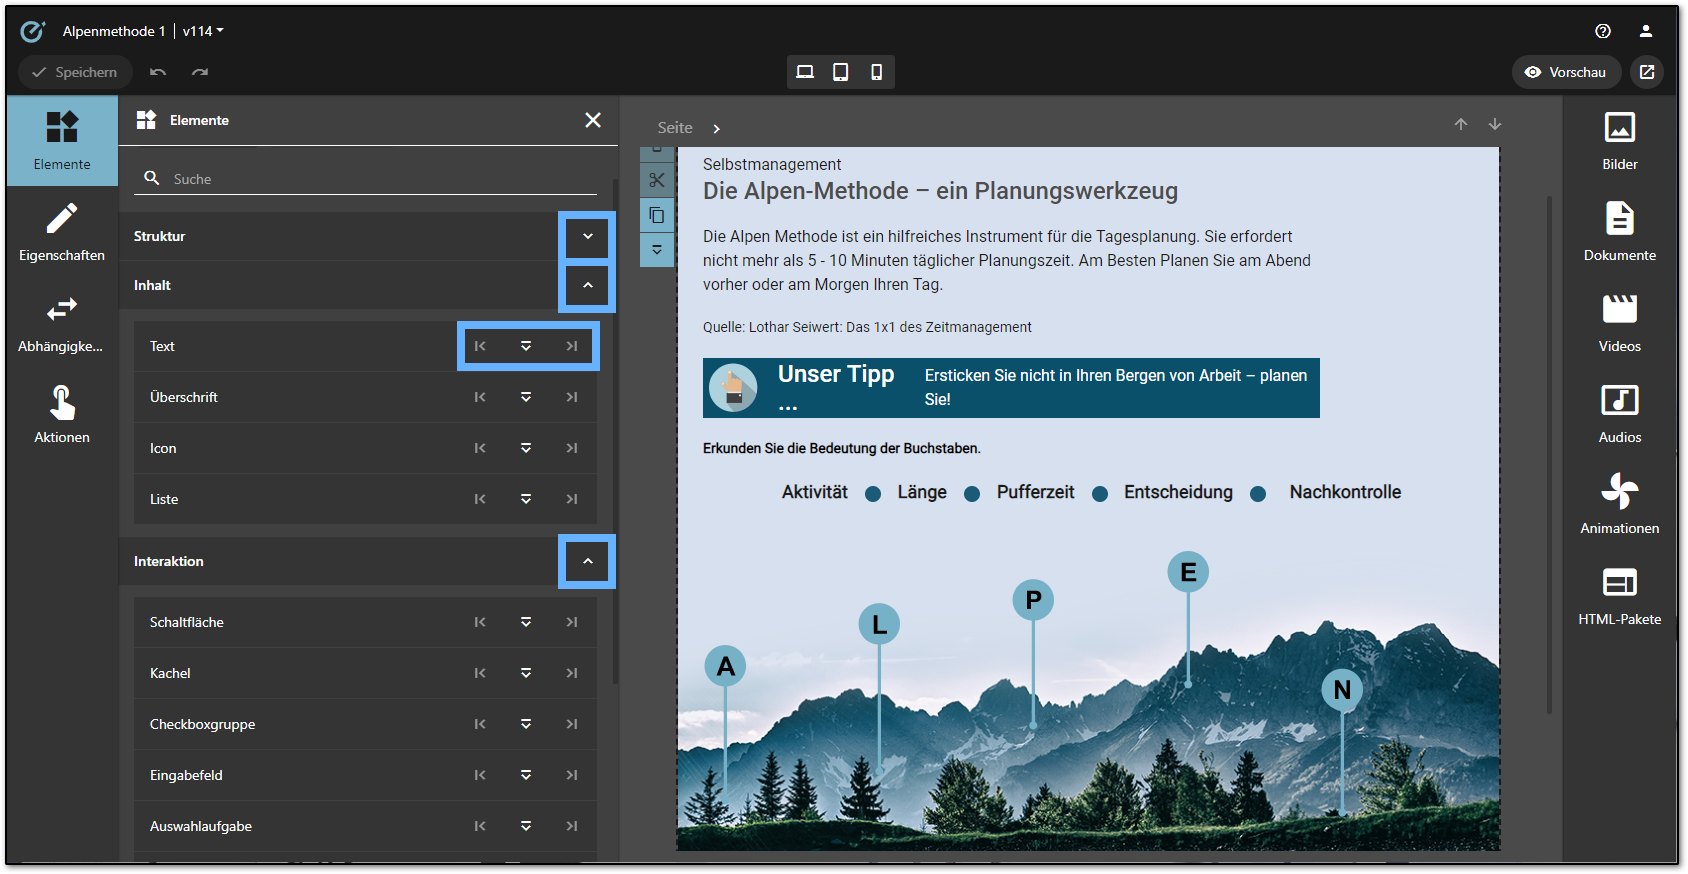Viewport: 1688px width, 874px height.
Task: Insert Überschrift element at the beginning
Action: tap(480, 397)
